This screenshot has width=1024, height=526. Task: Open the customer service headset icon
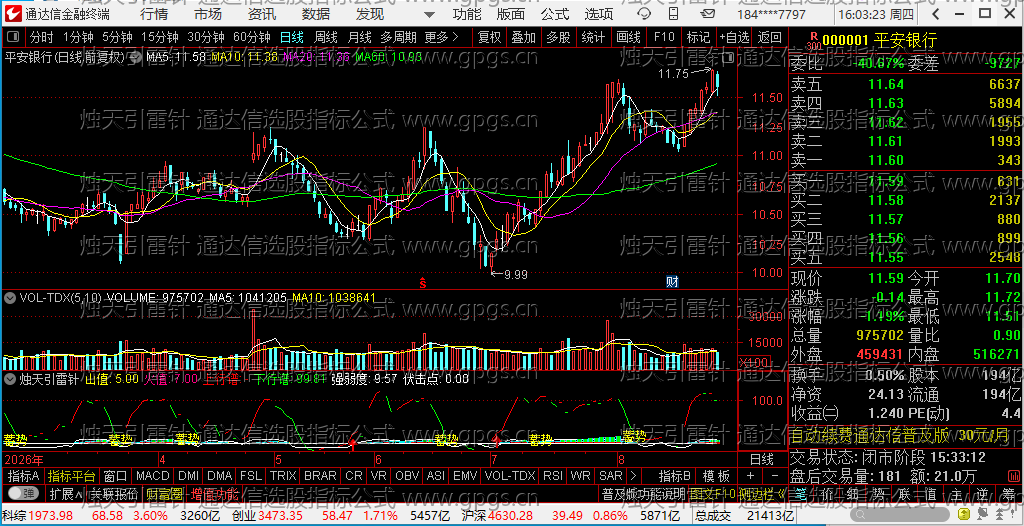point(644,14)
